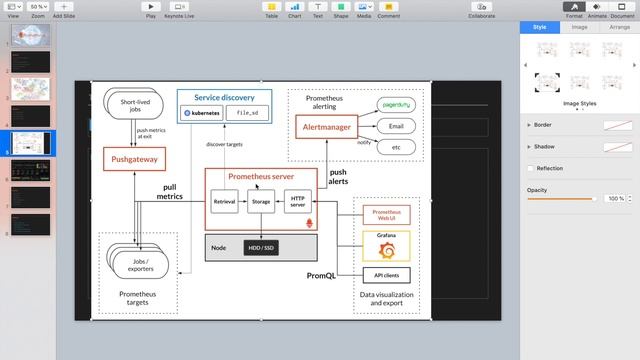This screenshot has height=360, width=640.
Task: Expand the Border section
Action: 529,125
